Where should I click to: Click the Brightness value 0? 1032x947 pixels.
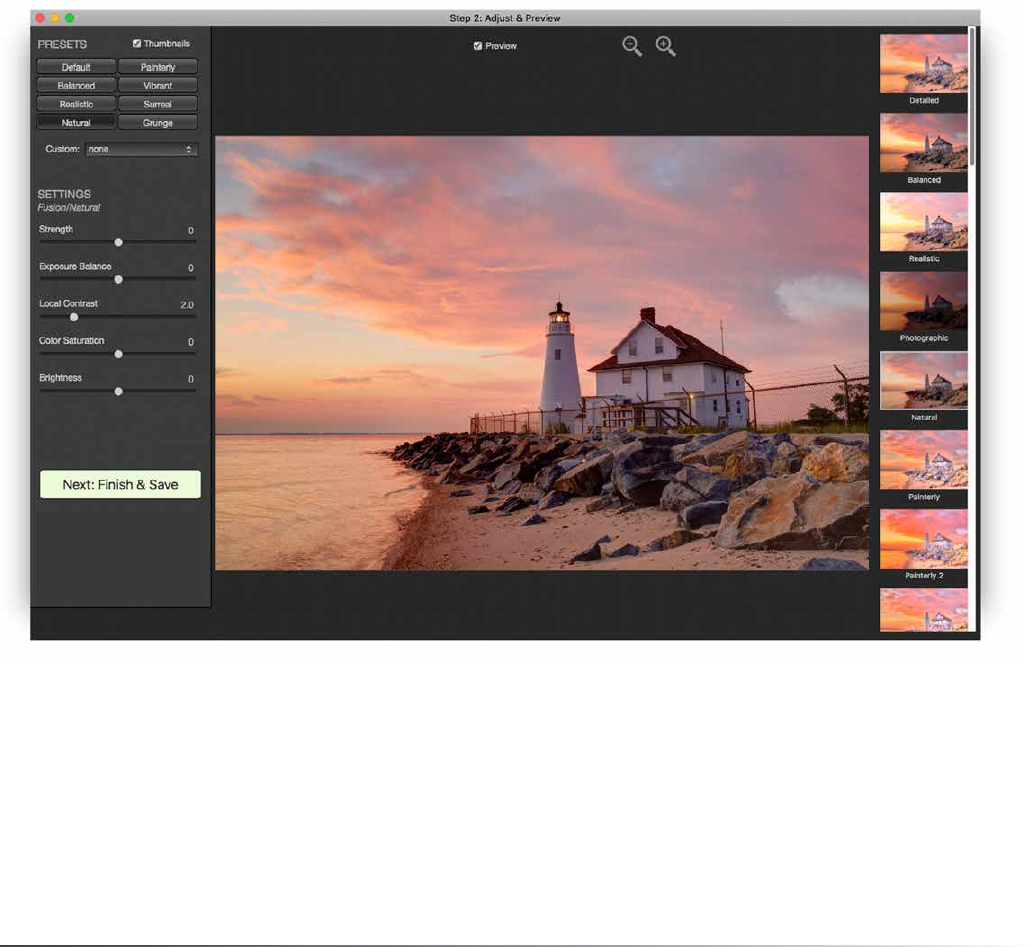pyautogui.click(x=191, y=380)
